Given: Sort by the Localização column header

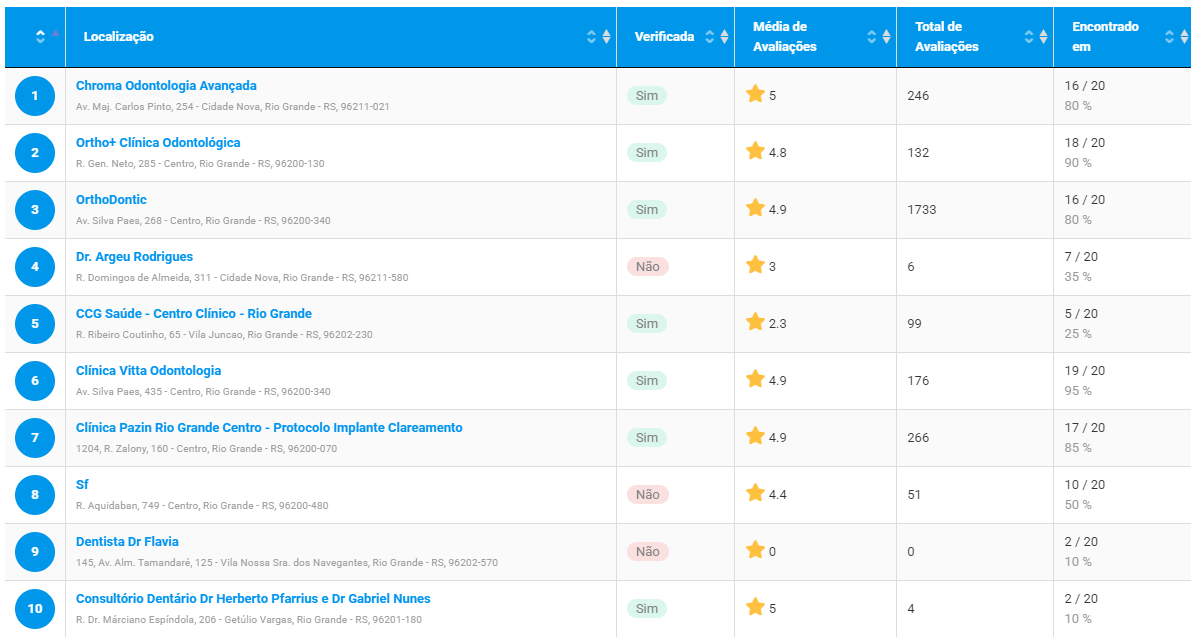Looking at the screenshot, I should coord(340,36).
